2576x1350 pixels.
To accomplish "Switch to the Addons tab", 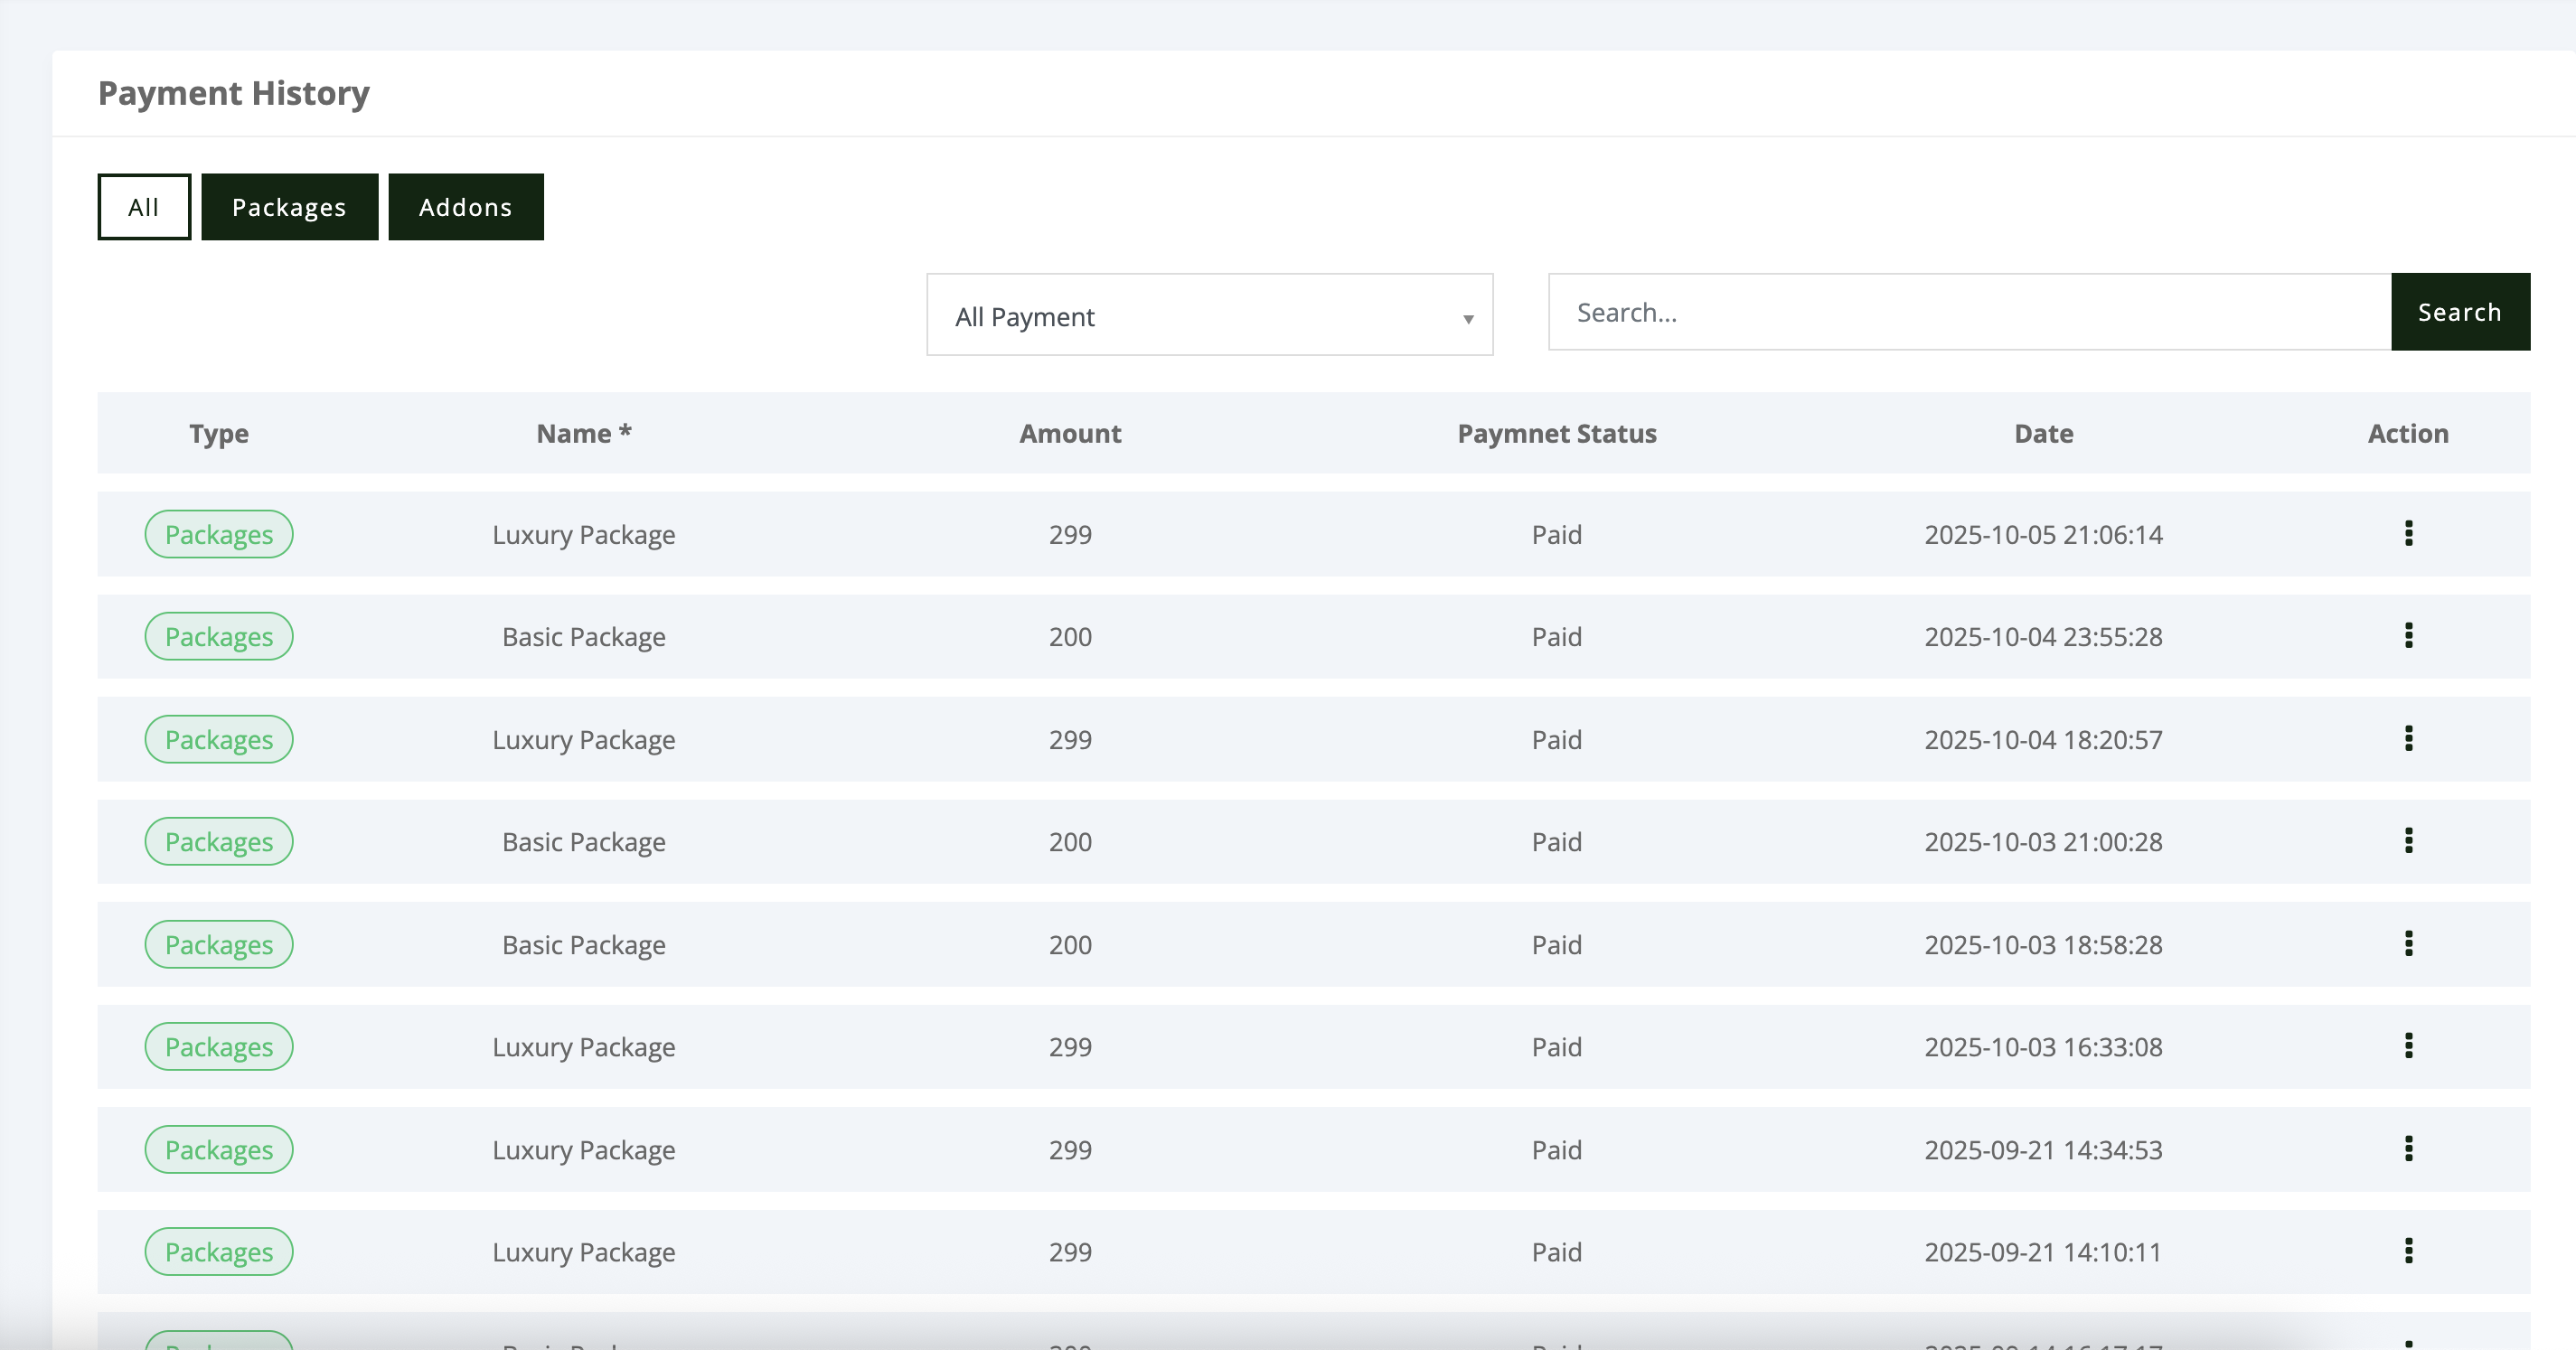I will click(x=465, y=207).
